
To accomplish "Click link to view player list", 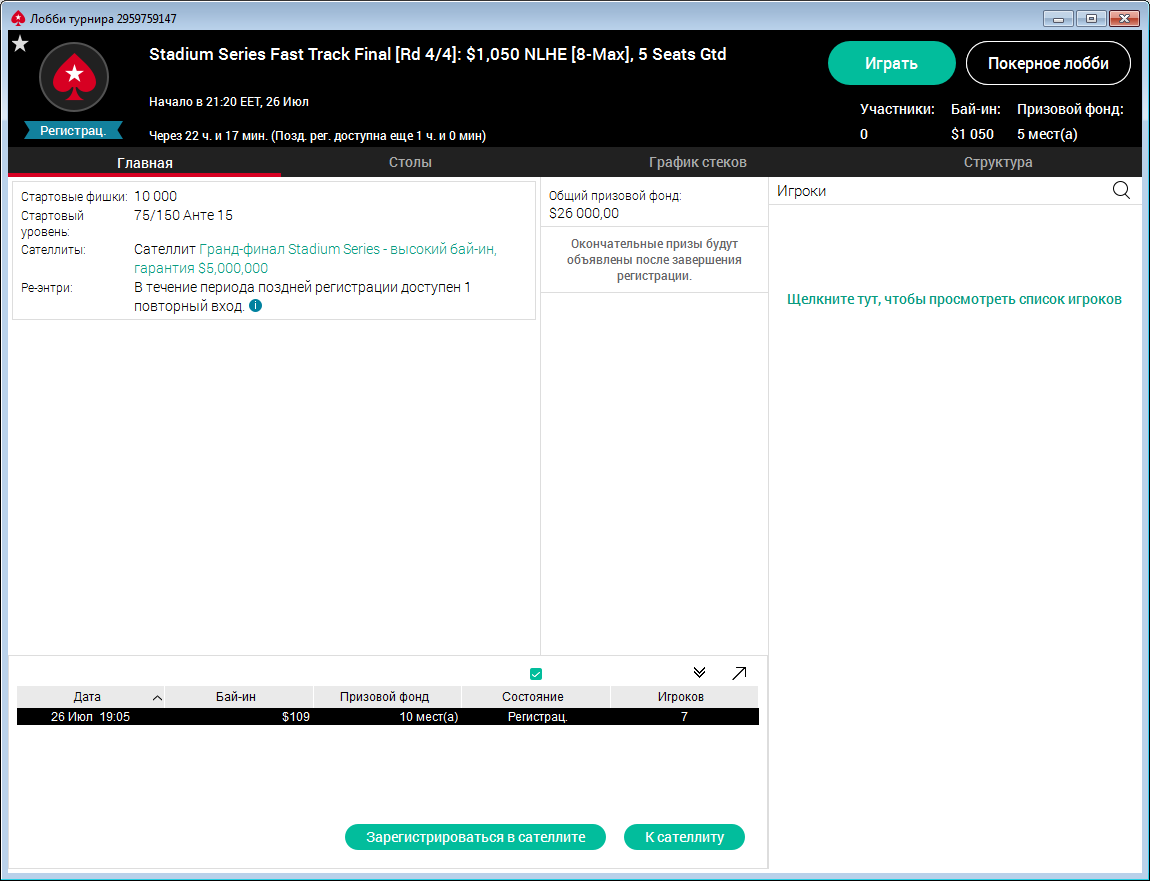I will pos(954,299).
